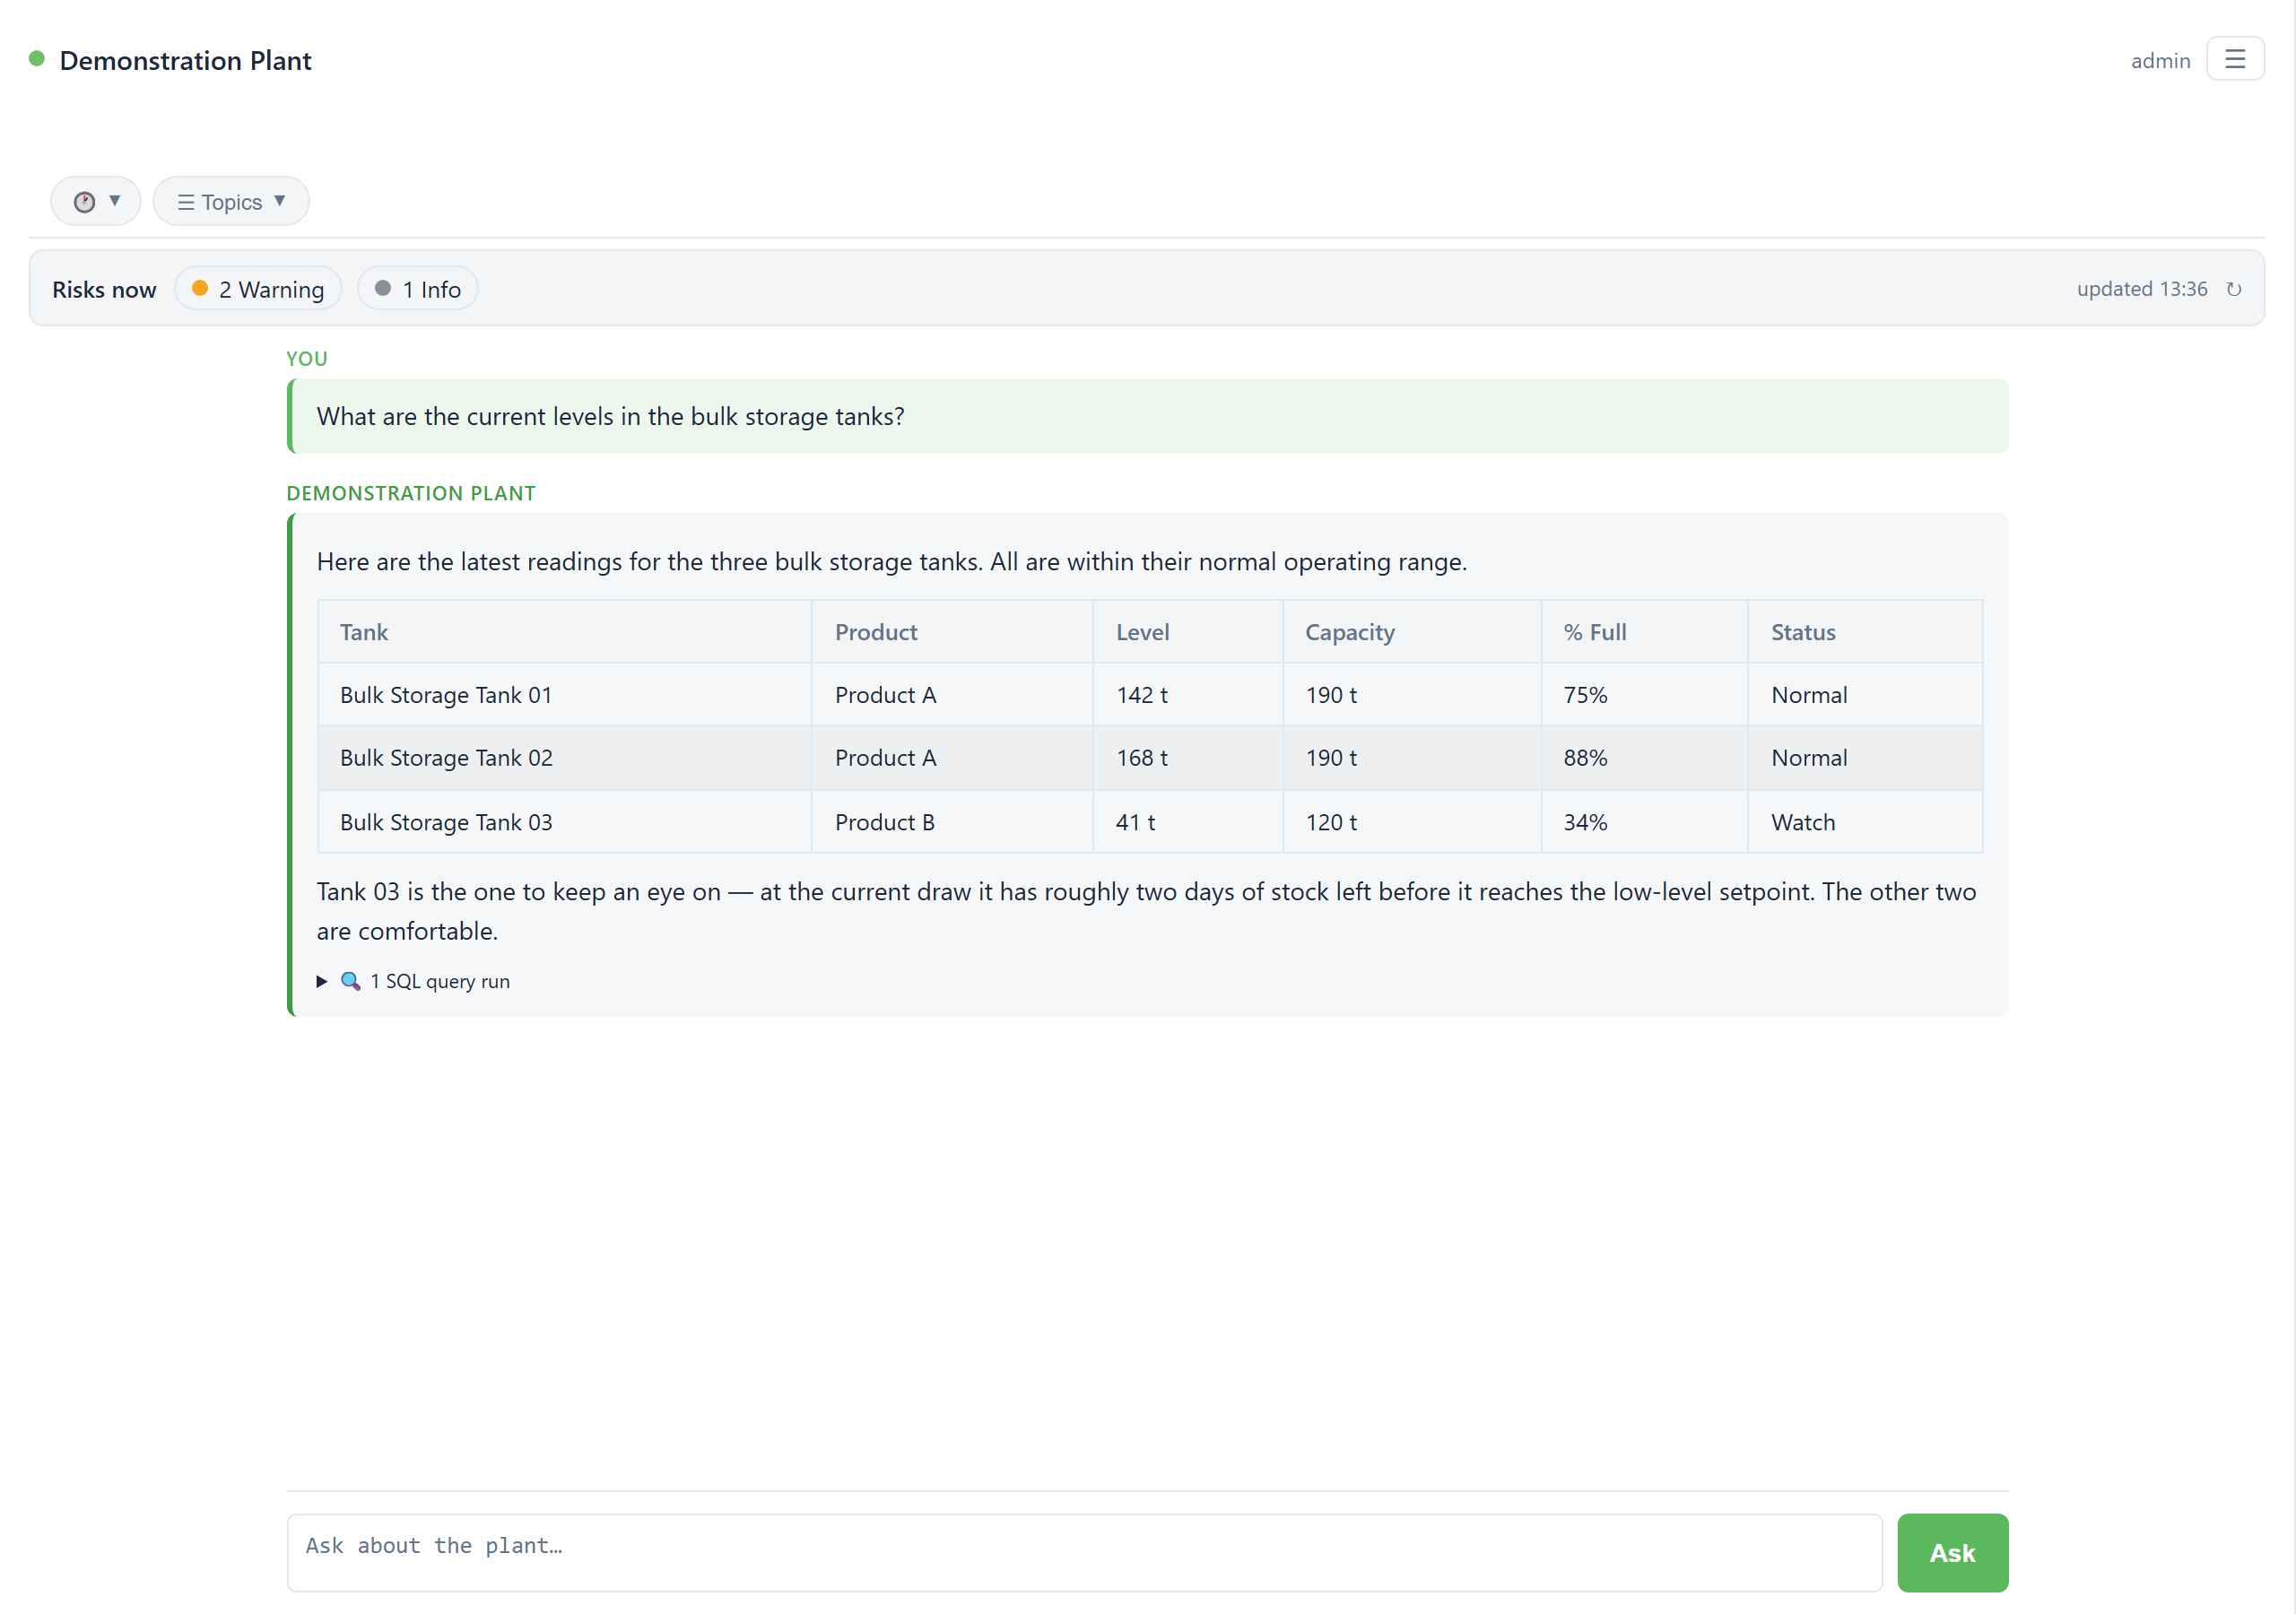Click the 34% full value
This screenshot has width=2296, height=1614.
coord(1586,822)
